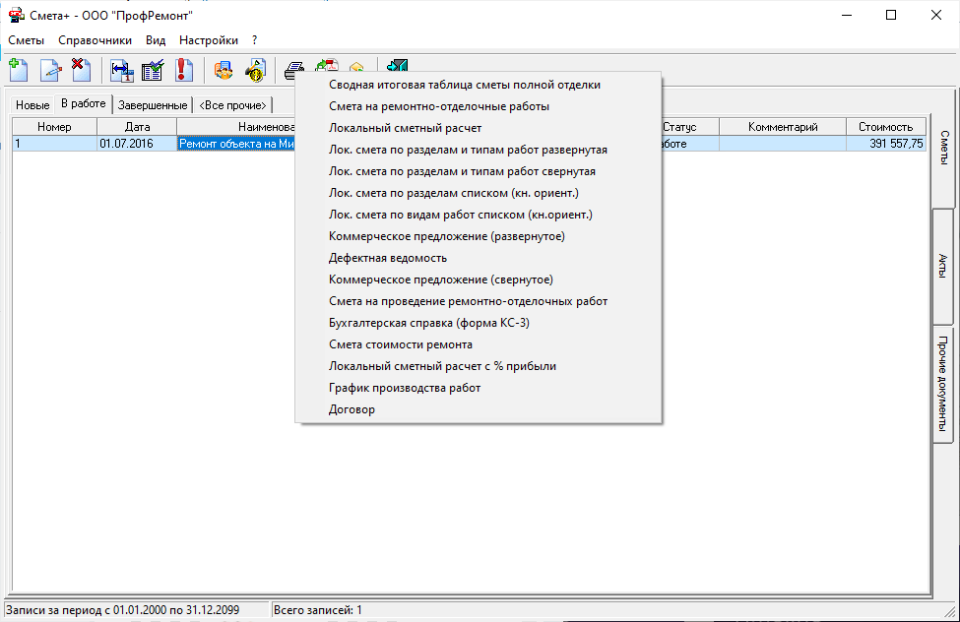
Task: Choose Локальный сметный расчет с % прибыли
Action: pyautogui.click(x=478, y=366)
